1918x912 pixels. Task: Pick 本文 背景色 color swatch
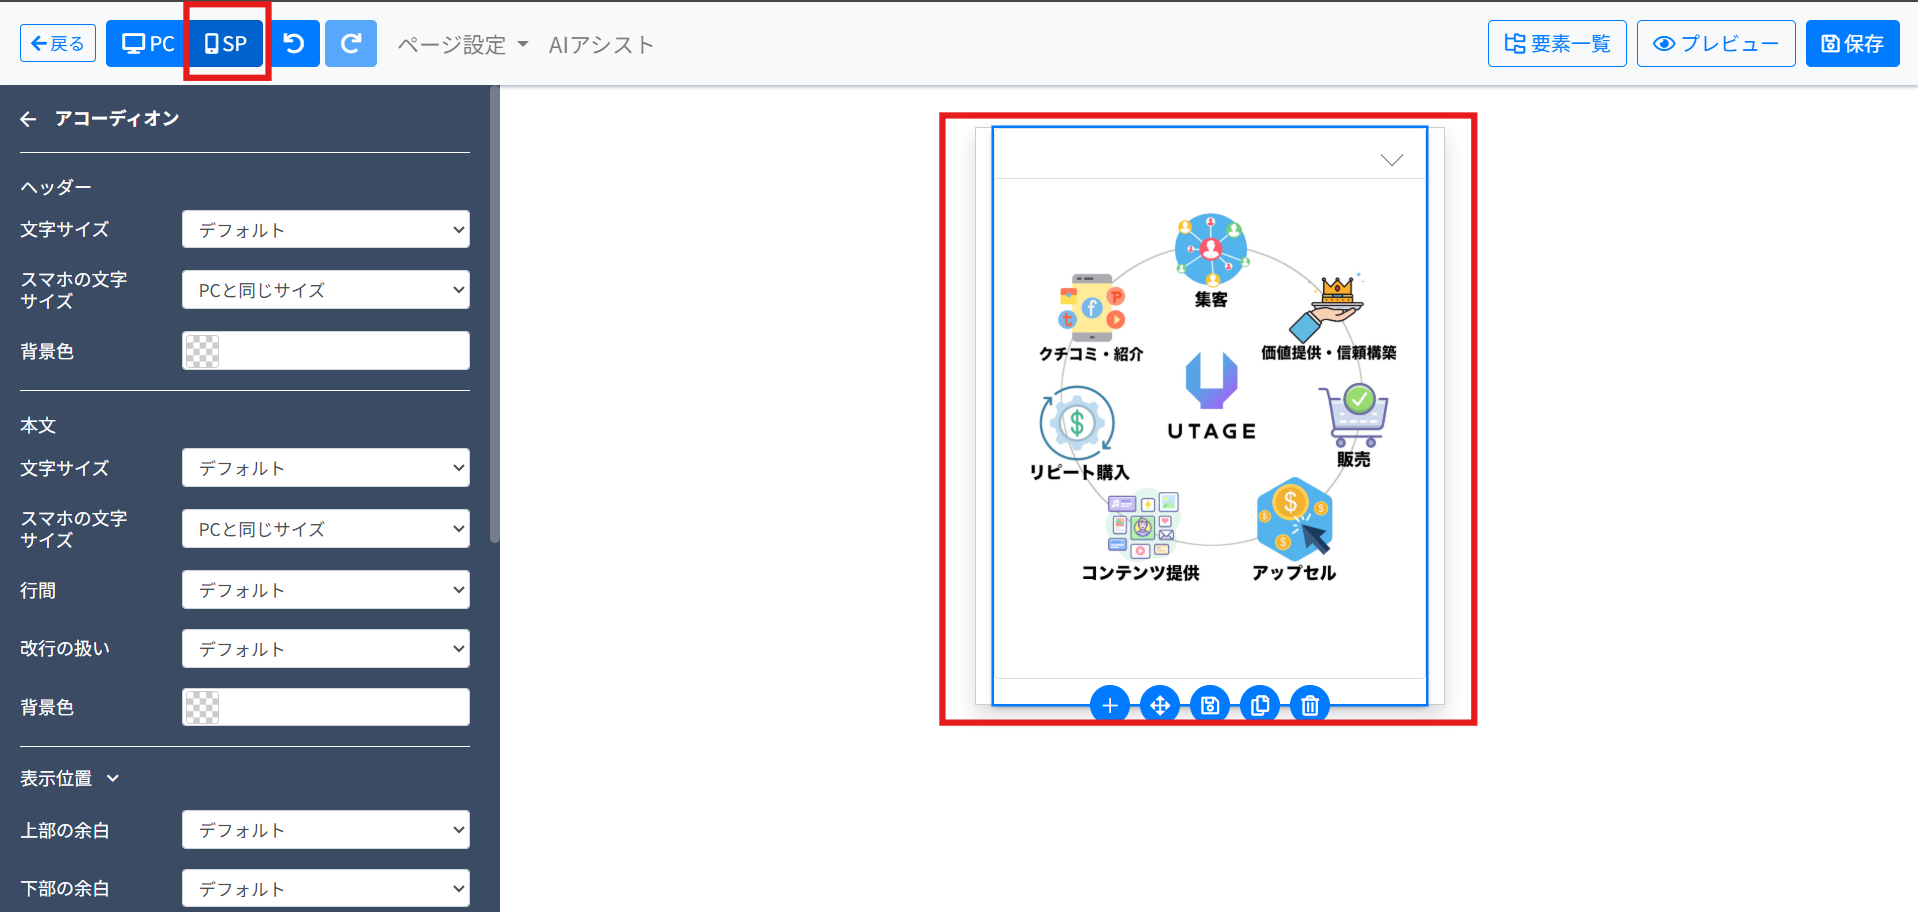(202, 707)
